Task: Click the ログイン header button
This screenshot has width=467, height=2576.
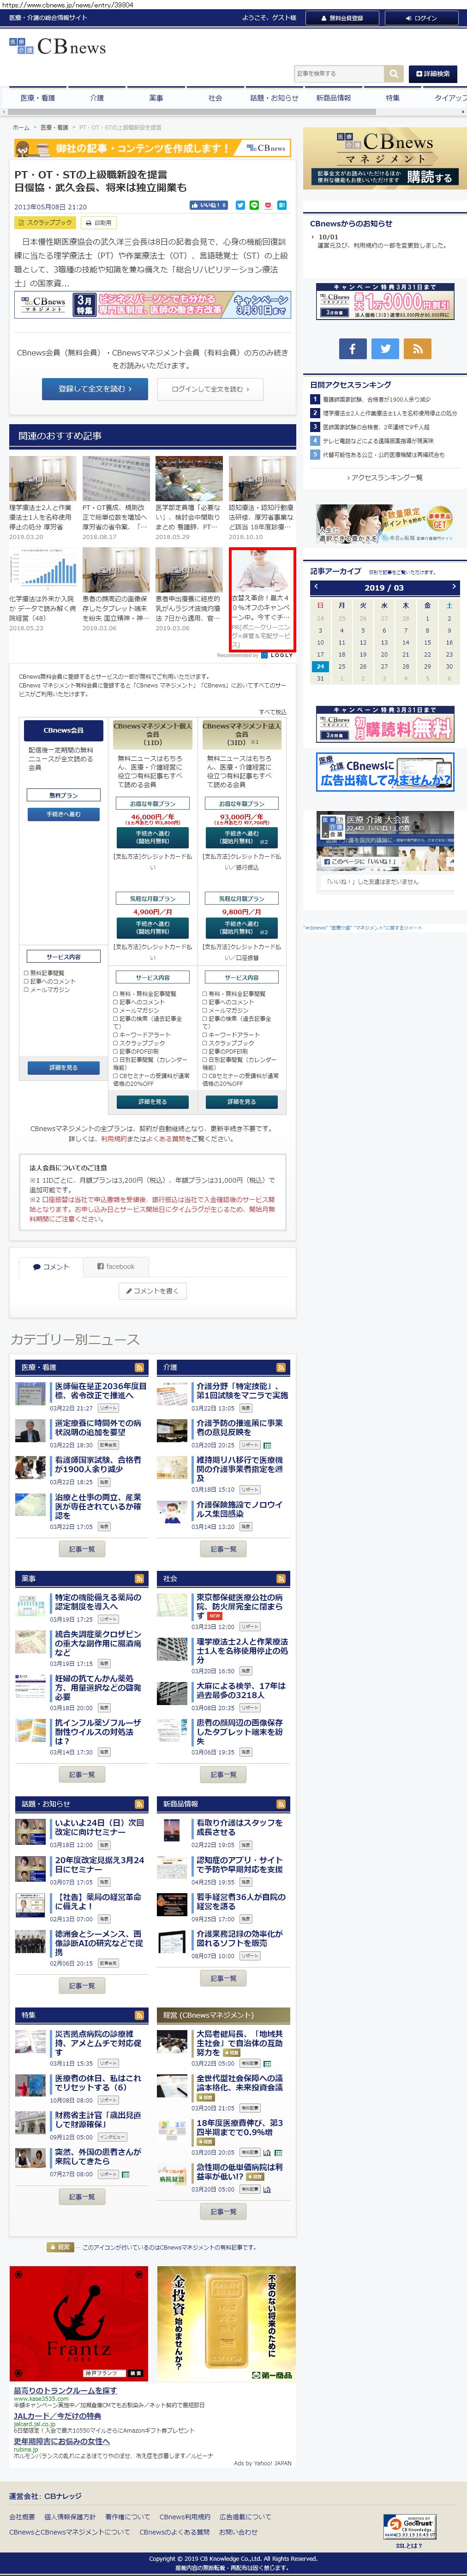Action: 421,18
